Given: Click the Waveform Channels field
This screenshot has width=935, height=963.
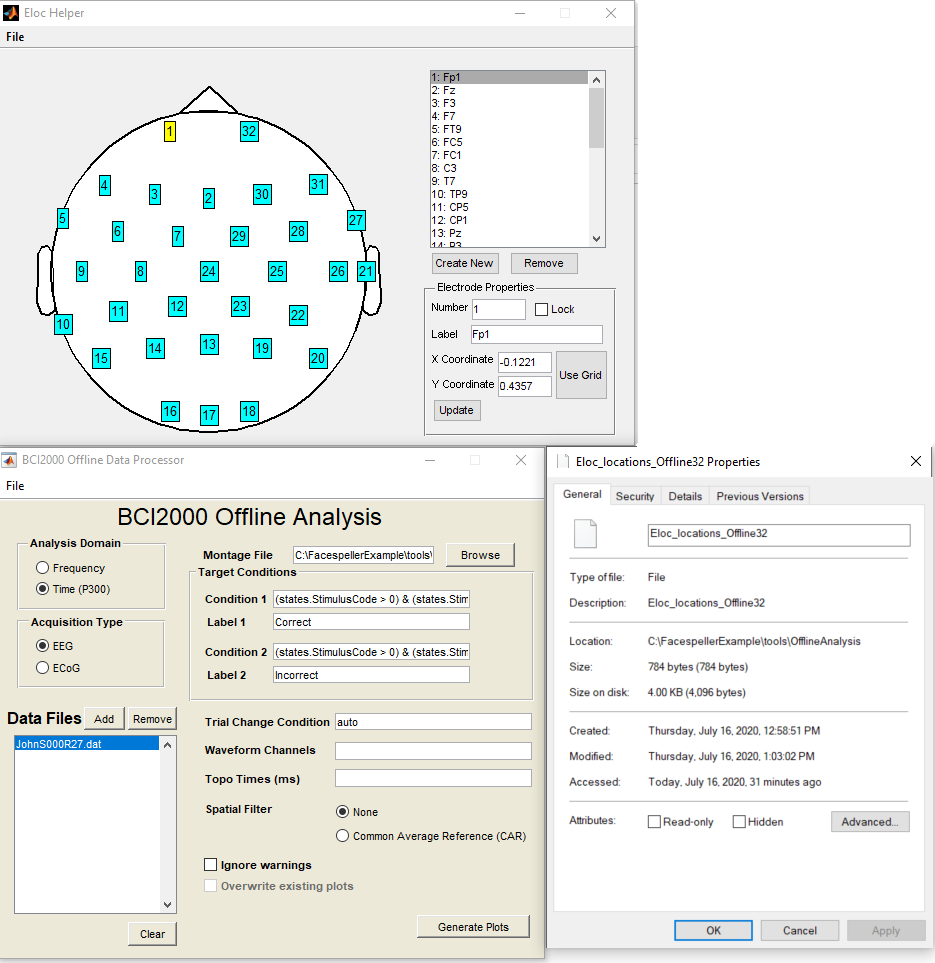Looking at the screenshot, I should pos(433,751).
